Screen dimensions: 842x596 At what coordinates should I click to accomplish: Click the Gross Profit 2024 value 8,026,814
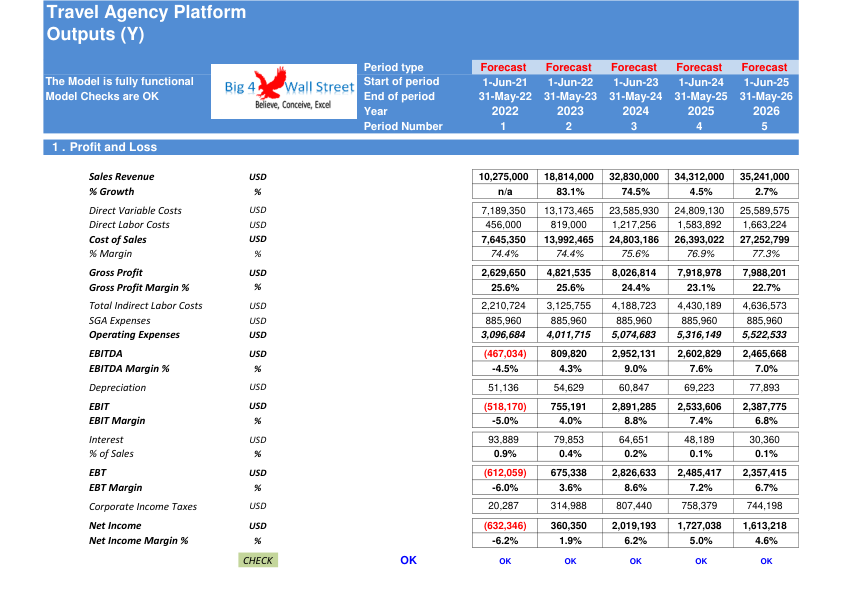[x=635, y=273]
